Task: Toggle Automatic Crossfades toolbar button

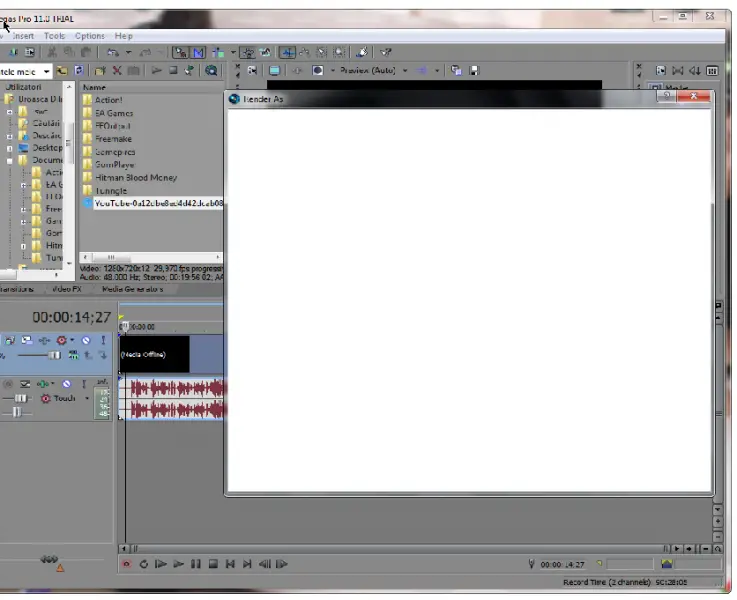Action: tap(198, 52)
